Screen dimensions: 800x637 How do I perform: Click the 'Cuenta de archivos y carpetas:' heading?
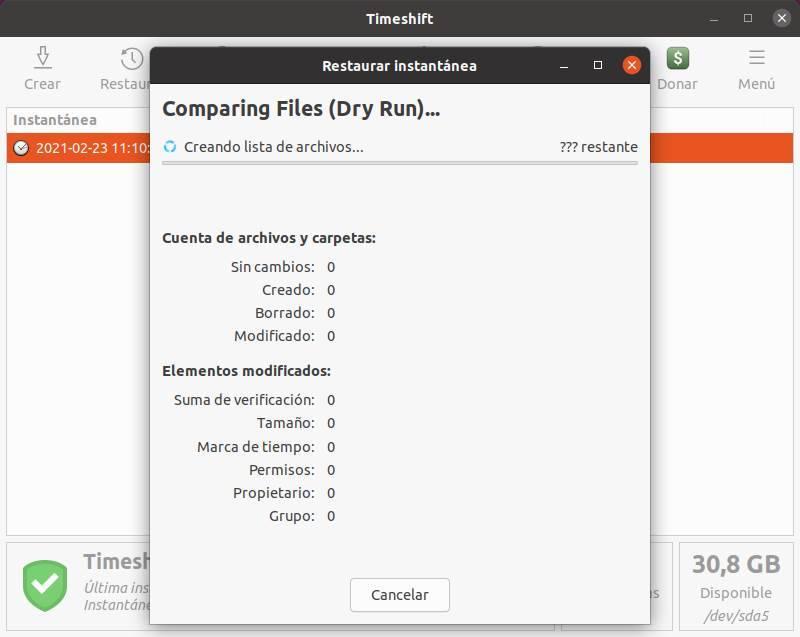269,238
